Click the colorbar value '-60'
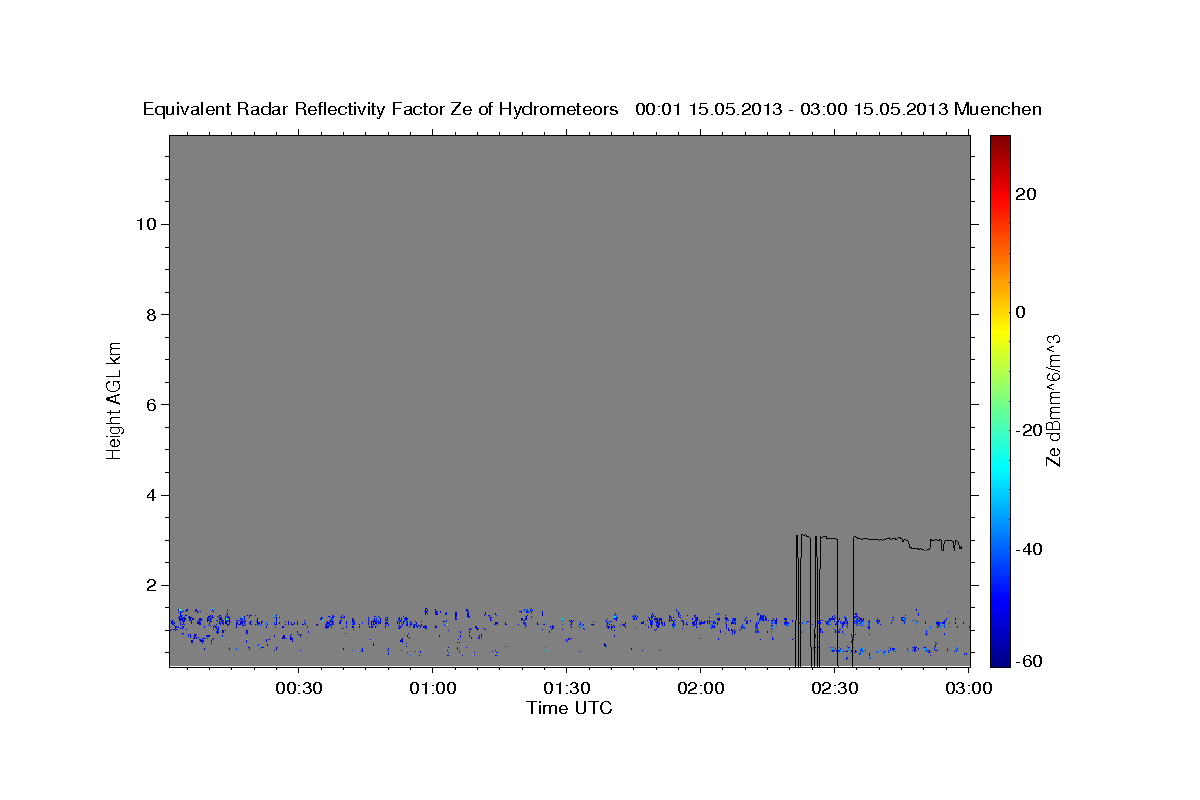The height and width of the screenshot is (800, 1200). click(x=1028, y=661)
